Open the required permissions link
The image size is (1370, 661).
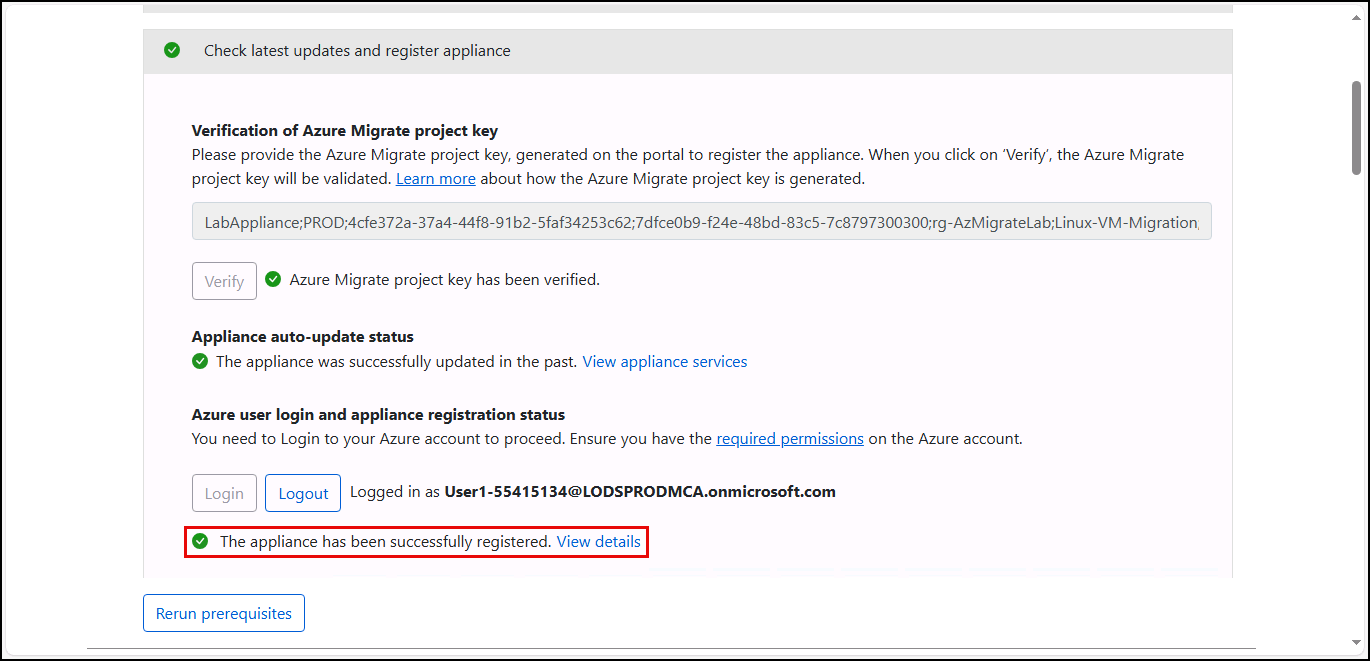click(x=790, y=438)
